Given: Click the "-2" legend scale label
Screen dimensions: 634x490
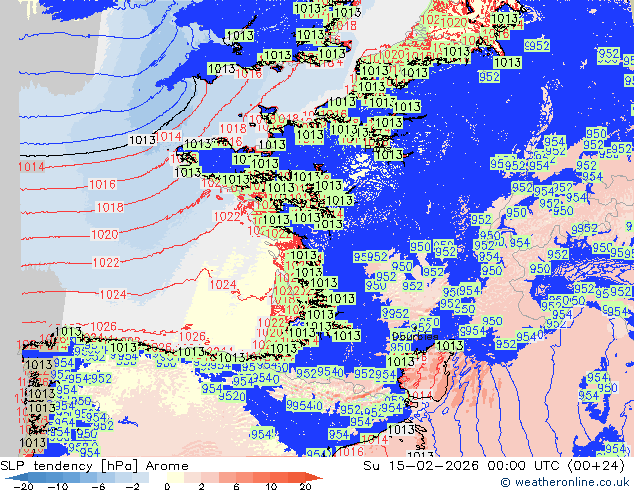Looking at the screenshot, I should [133, 486].
